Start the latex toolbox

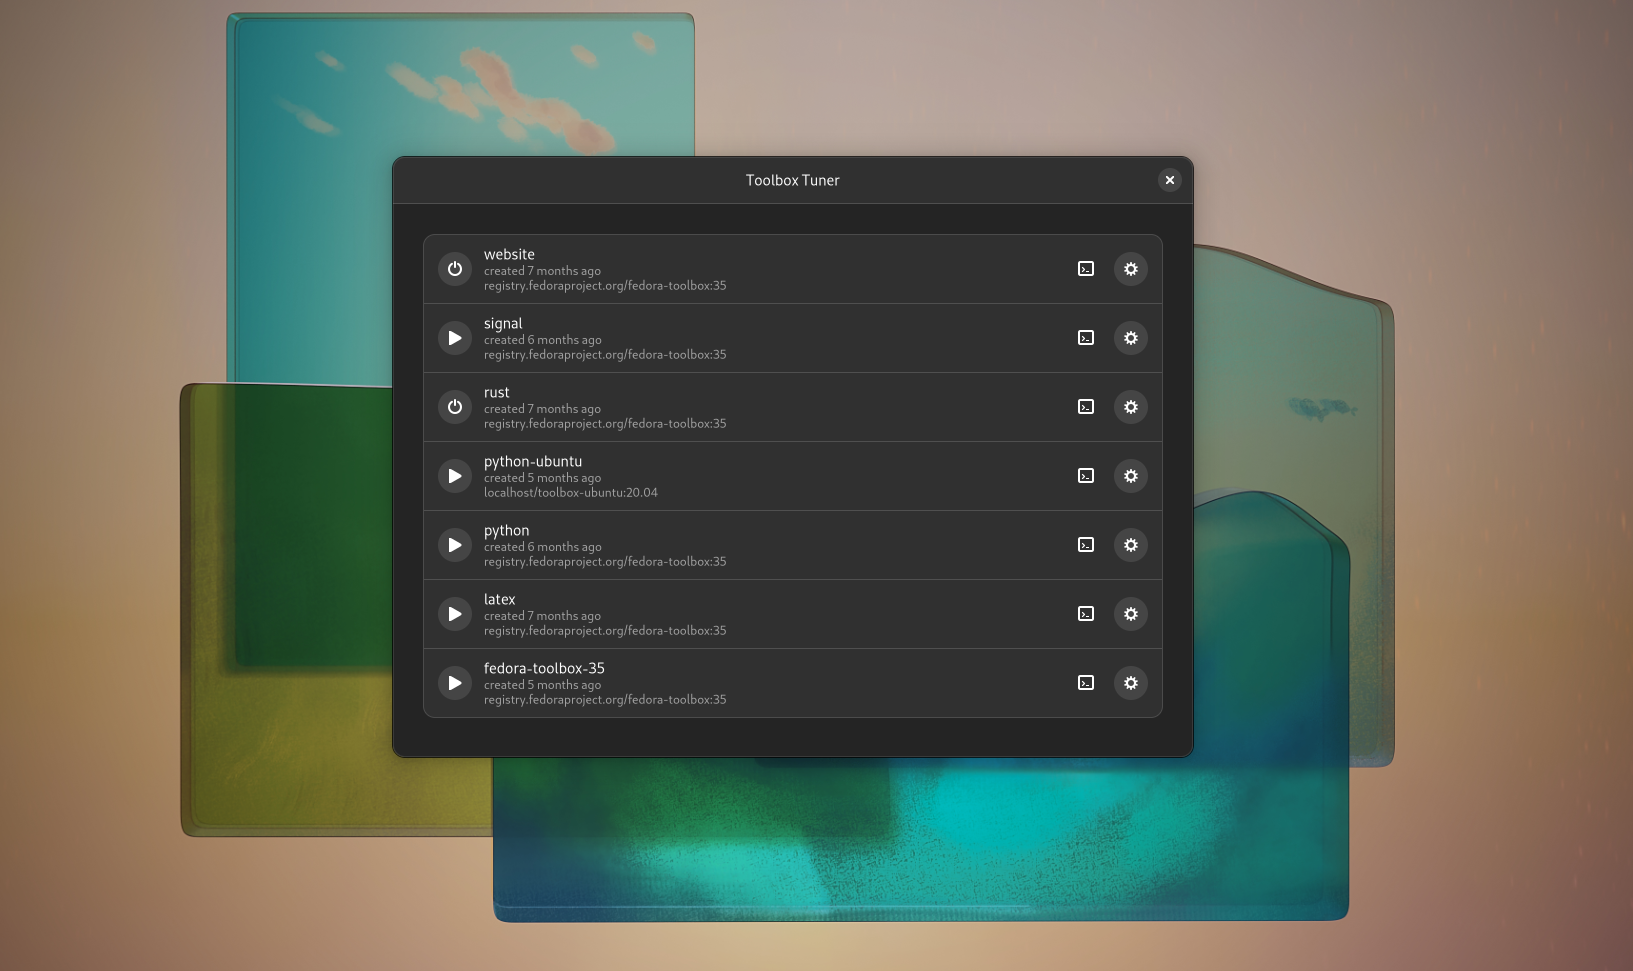click(x=455, y=614)
